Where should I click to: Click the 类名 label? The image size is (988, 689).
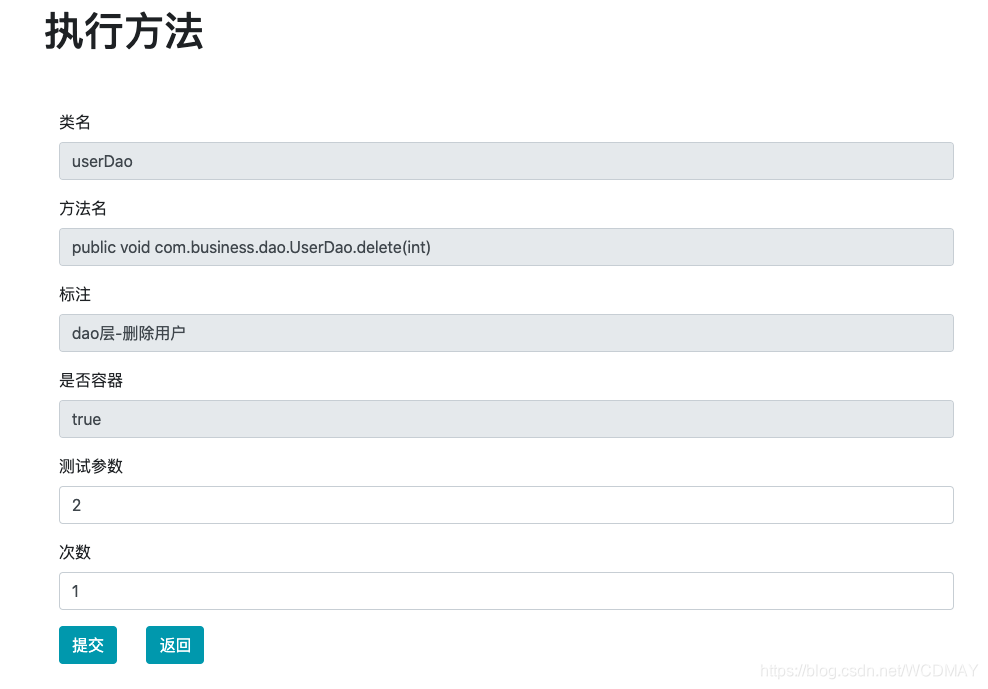[x=75, y=122]
